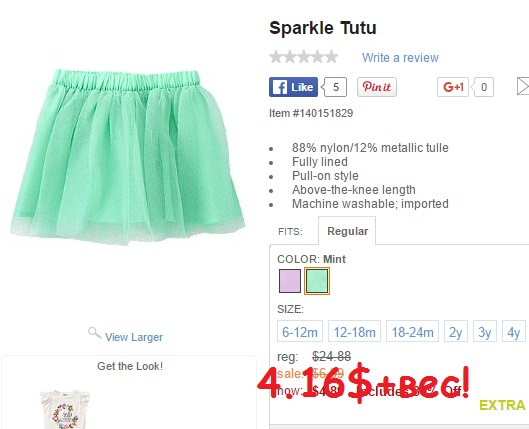Select size 6-12m

click(300, 331)
